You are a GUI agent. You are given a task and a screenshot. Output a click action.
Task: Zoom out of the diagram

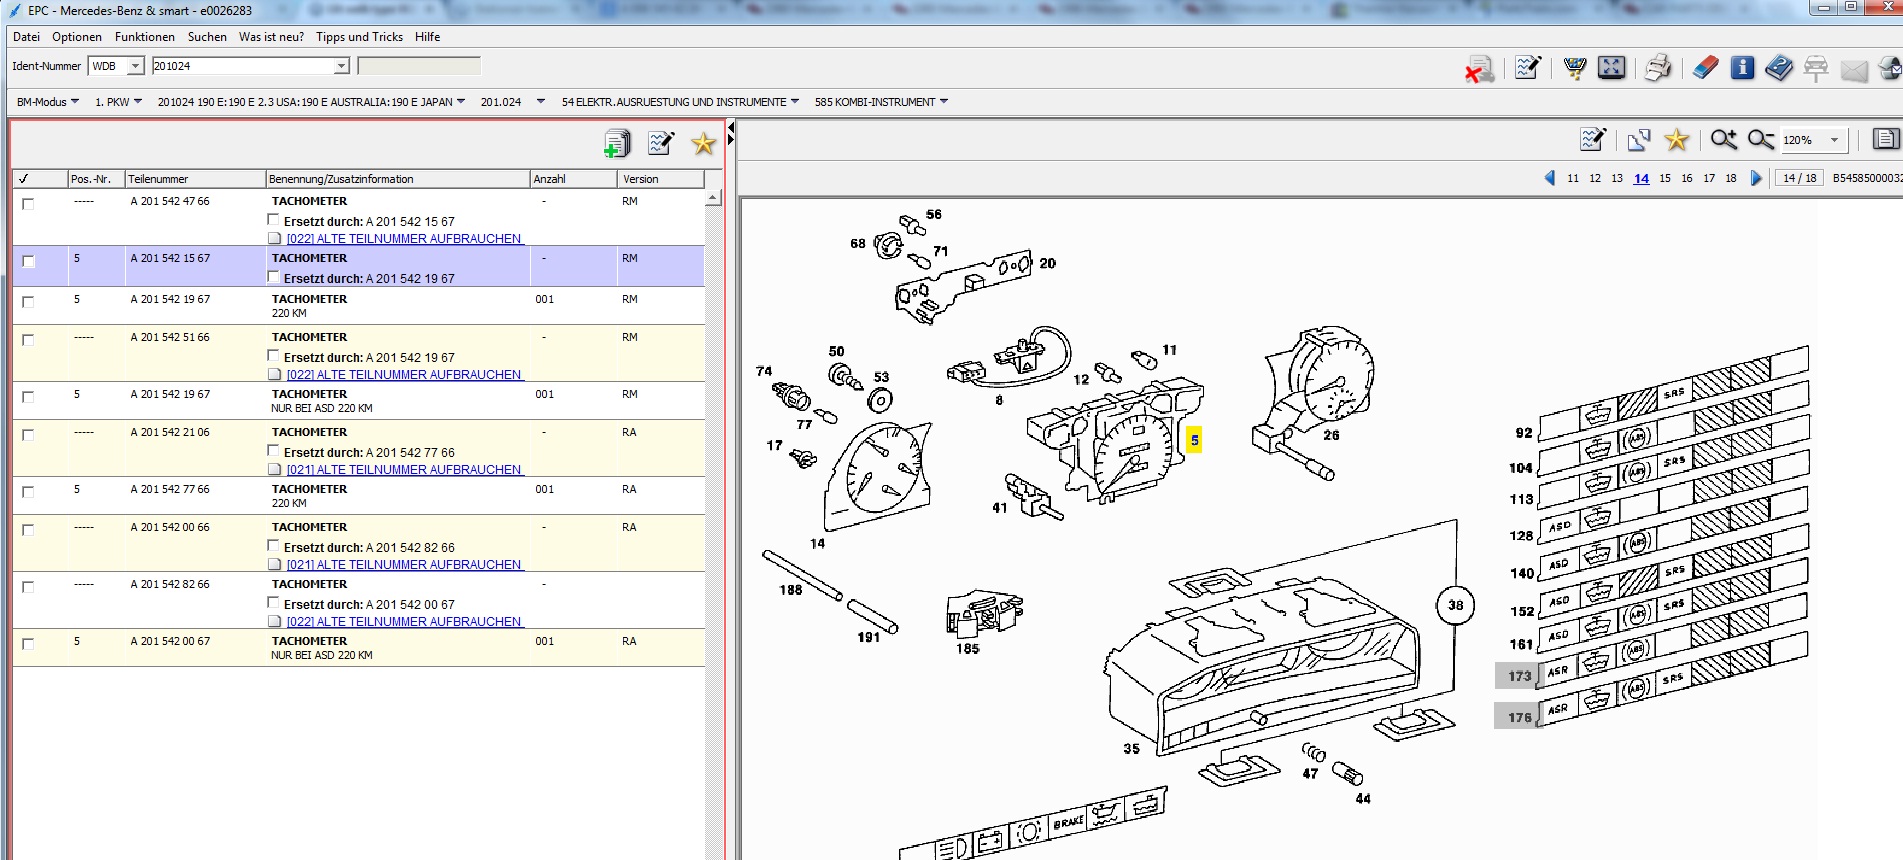tap(1760, 139)
